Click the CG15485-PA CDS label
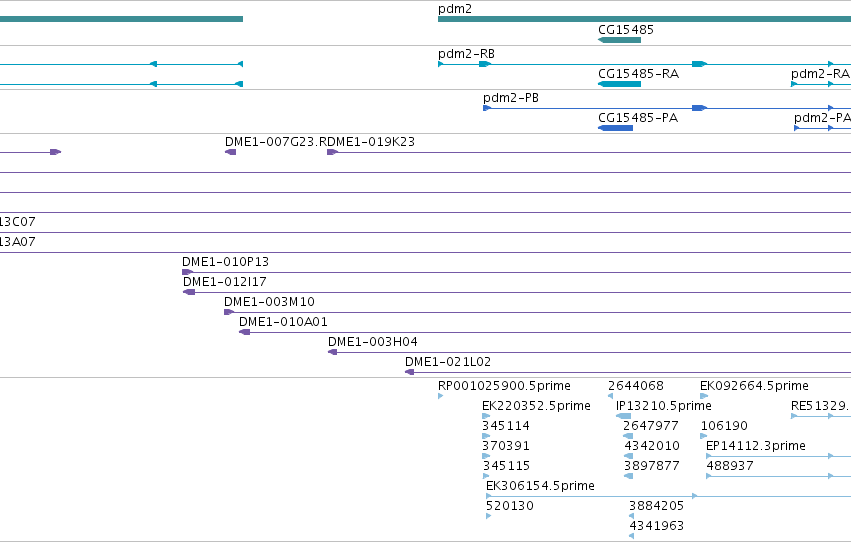Image resolution: width=851 pixels, height=542 pixels. click(x=638, y=118)
